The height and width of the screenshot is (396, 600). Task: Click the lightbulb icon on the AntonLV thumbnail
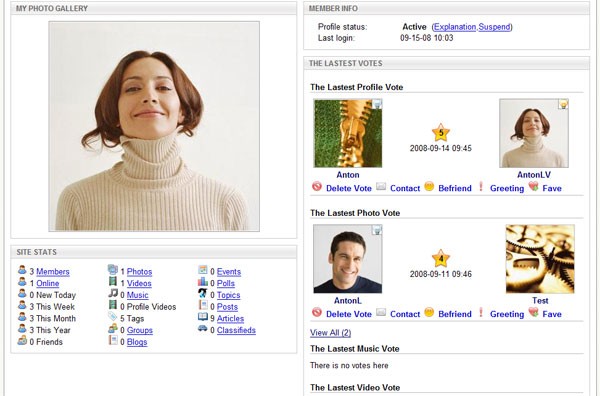pyautogui.click(x=563, y=104)
